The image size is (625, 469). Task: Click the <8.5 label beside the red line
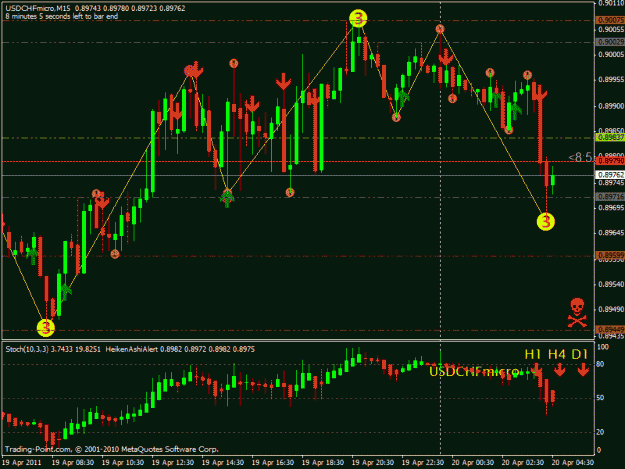coord(580,157)
